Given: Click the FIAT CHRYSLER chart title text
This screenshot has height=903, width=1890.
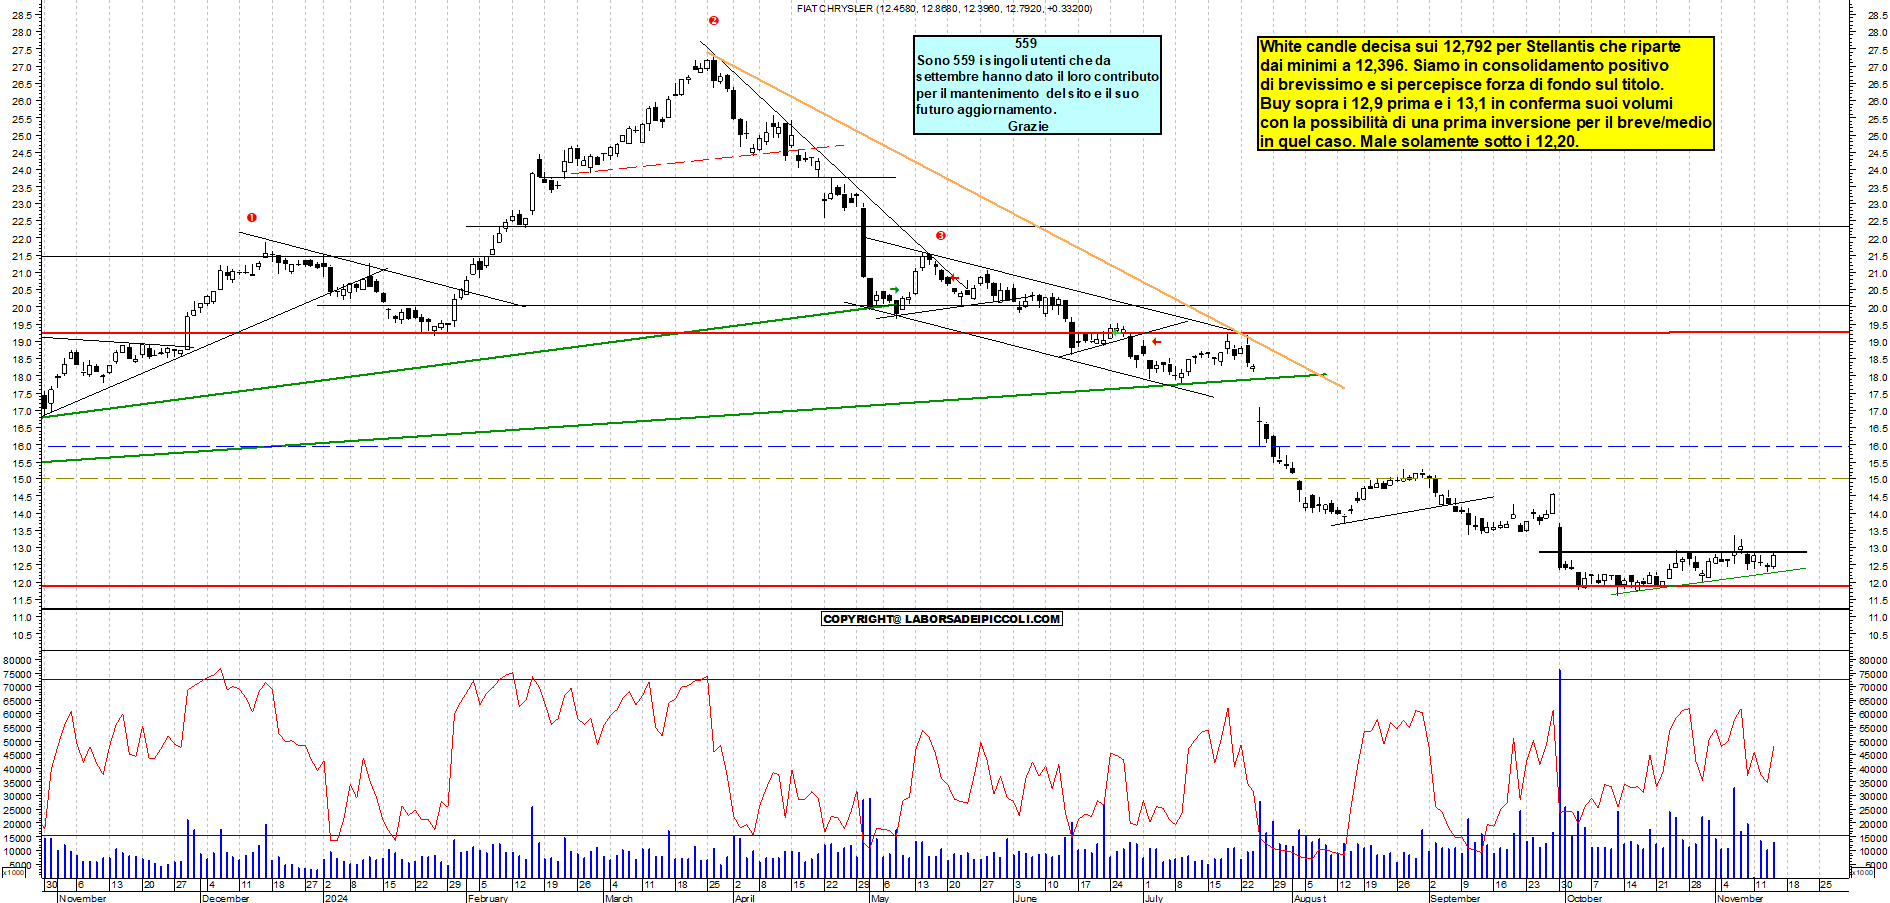Looking at the screenshot, I should click(x=944, y=8).
